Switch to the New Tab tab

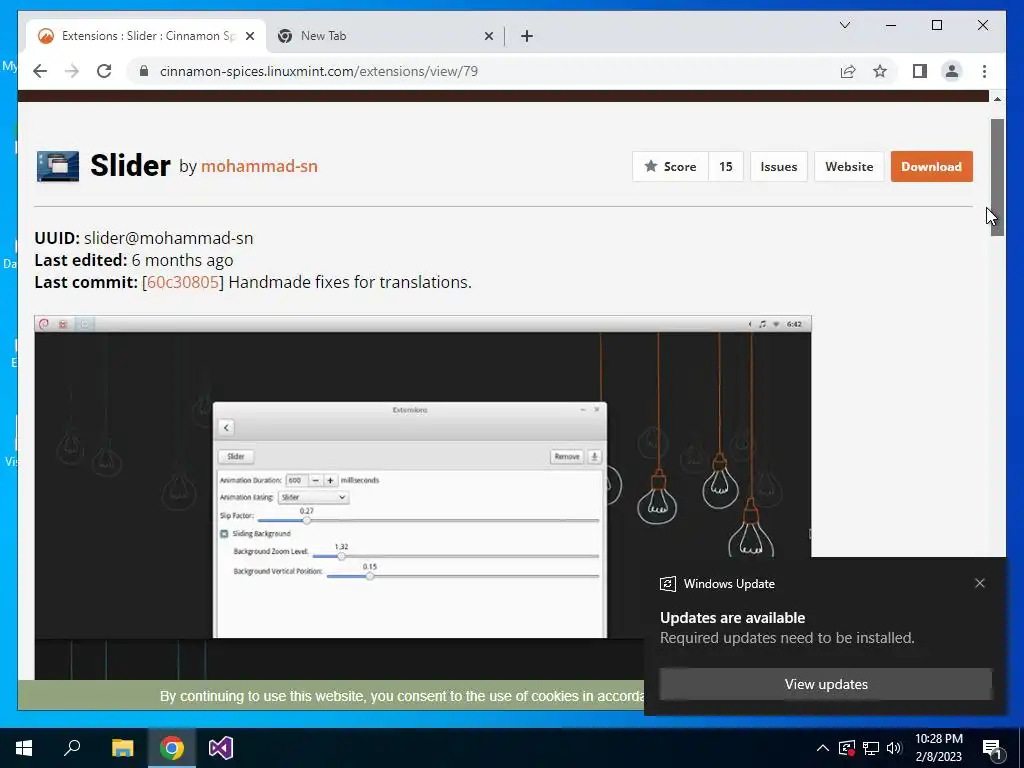click(385, 36)
